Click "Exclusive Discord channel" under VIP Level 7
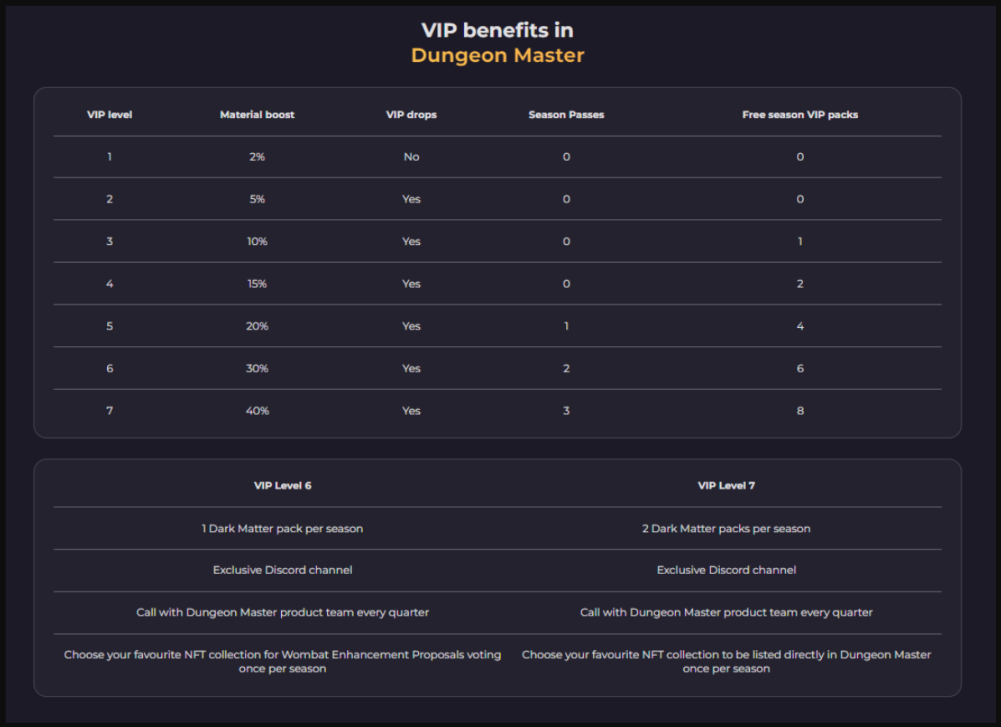Image resolution: width=1001 pixels, height=727 pixels. point(726,570)
